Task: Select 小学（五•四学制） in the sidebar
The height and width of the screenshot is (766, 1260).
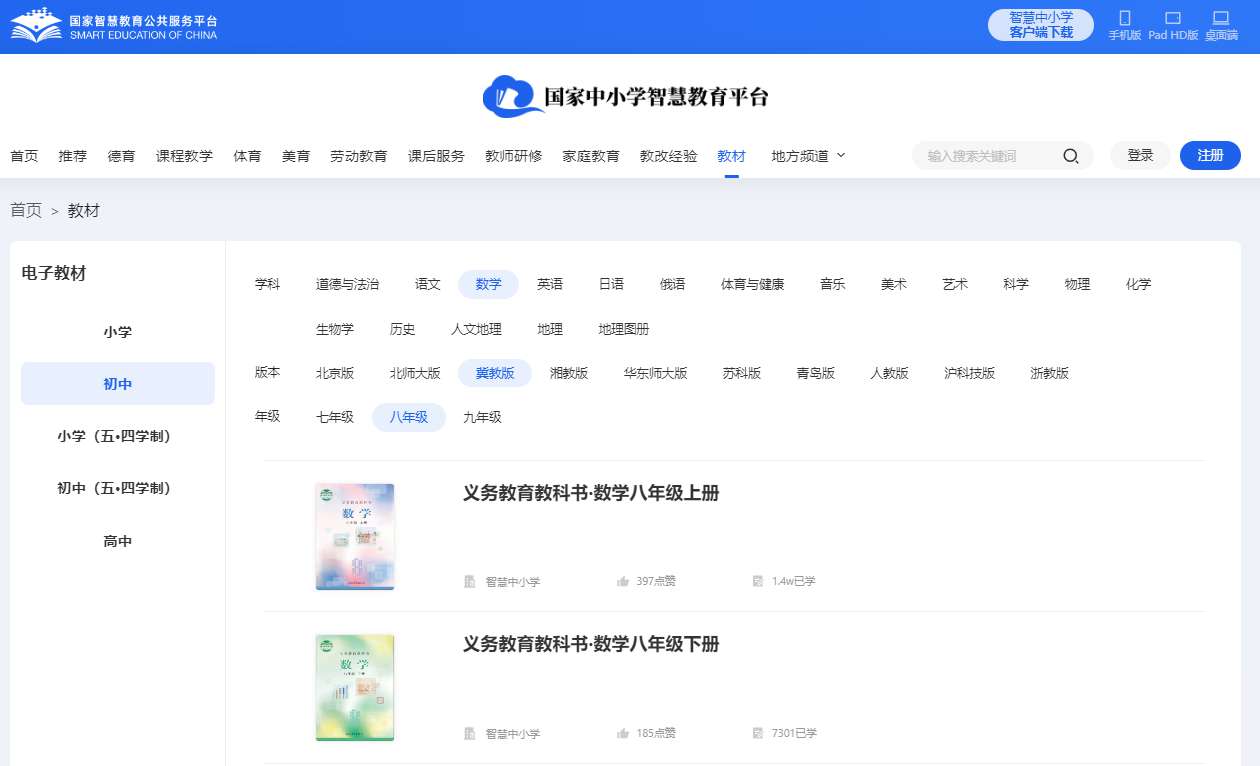Action: [x=118, y=436]
